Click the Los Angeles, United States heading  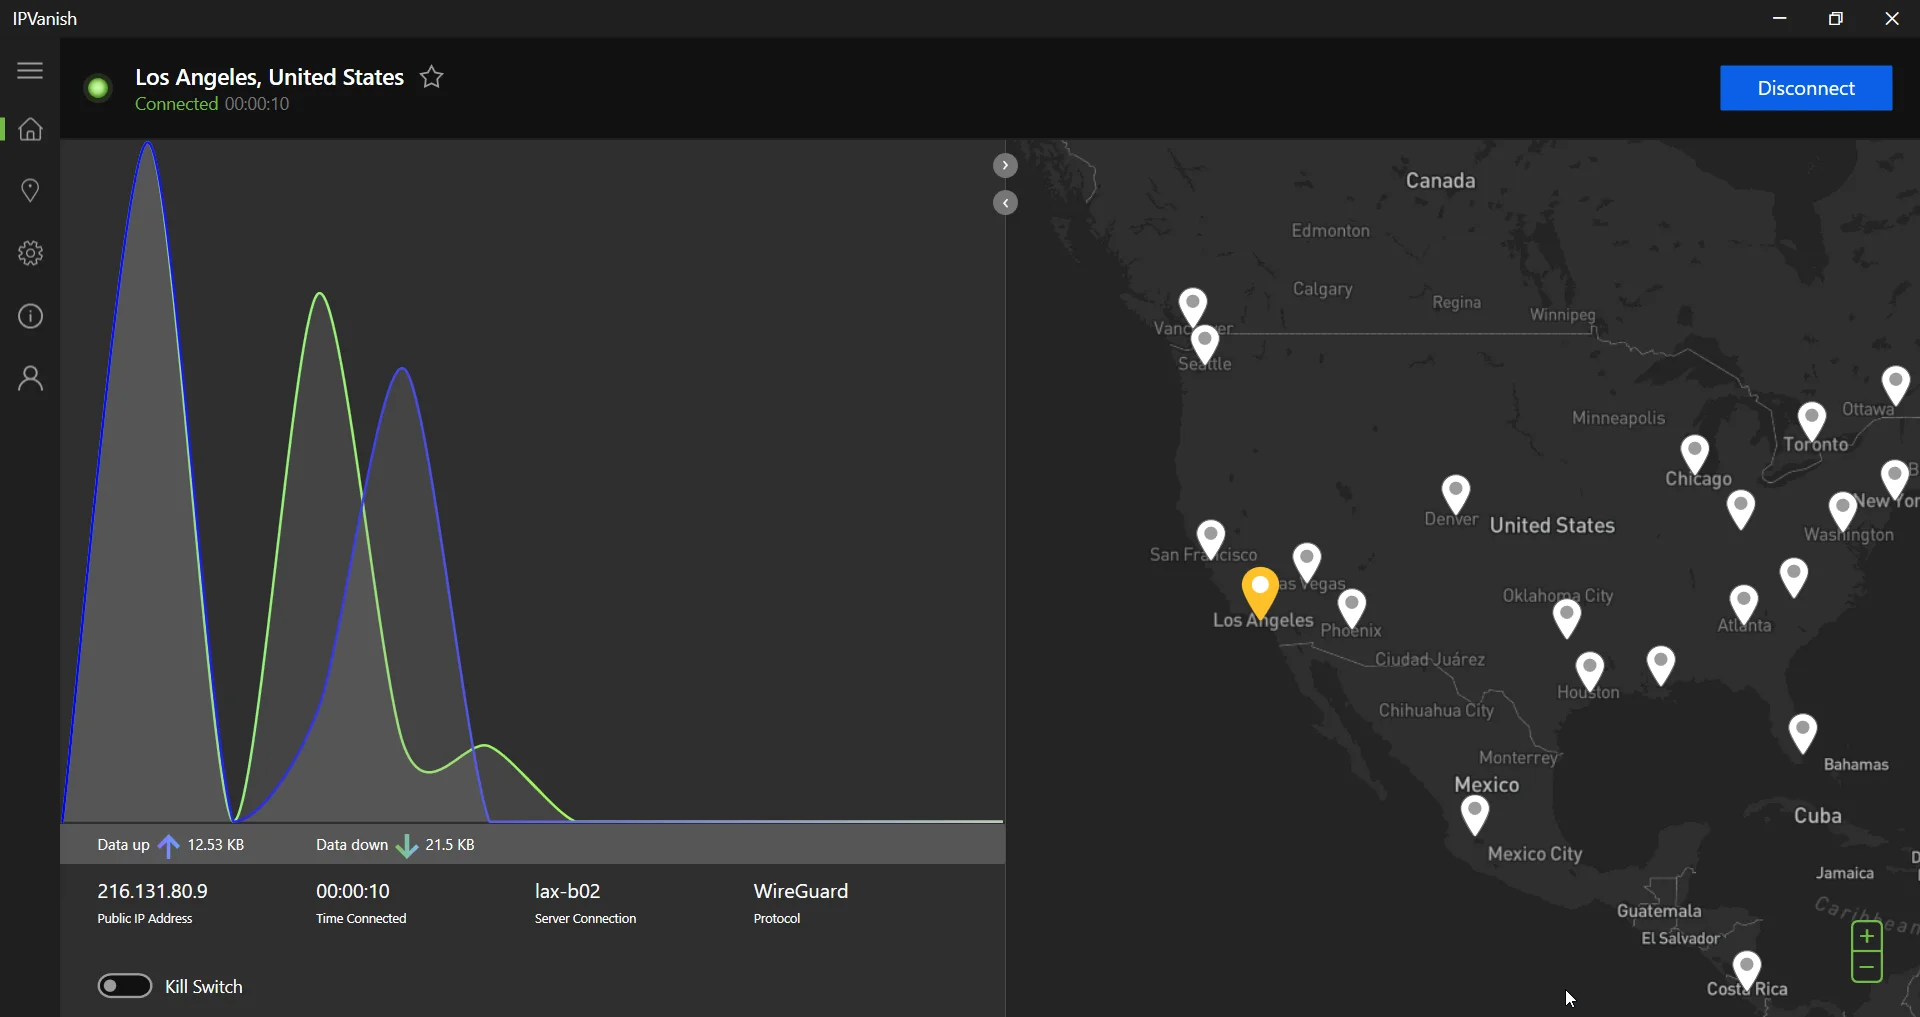pos(269,77)
